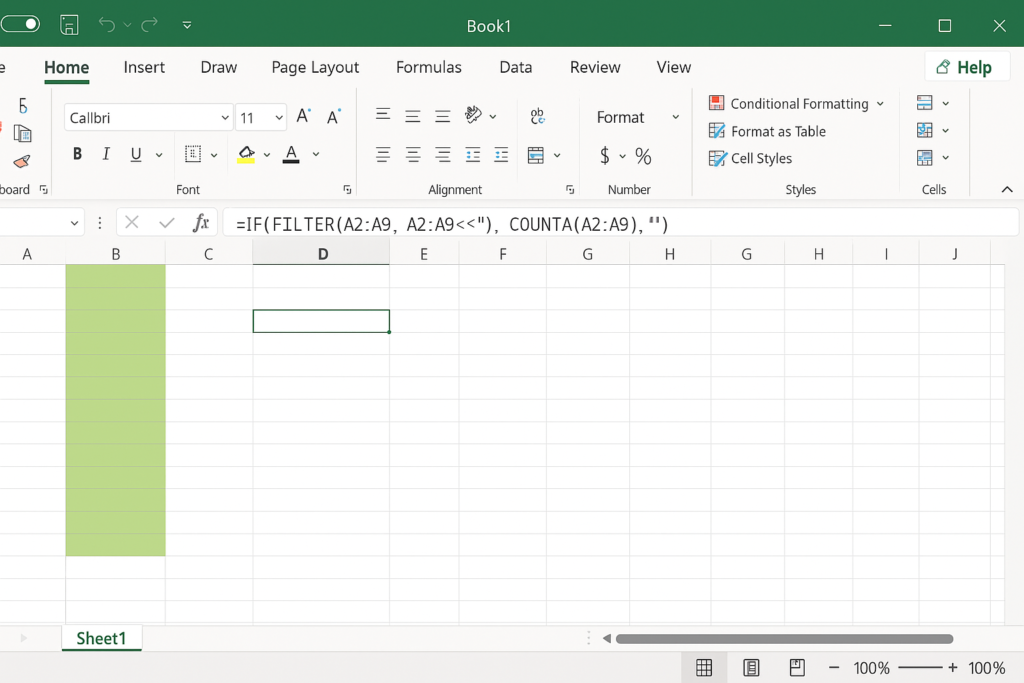
Task: Expand the borders dropdown arrow
Action: pyautogui.click(x=214, y=155)
